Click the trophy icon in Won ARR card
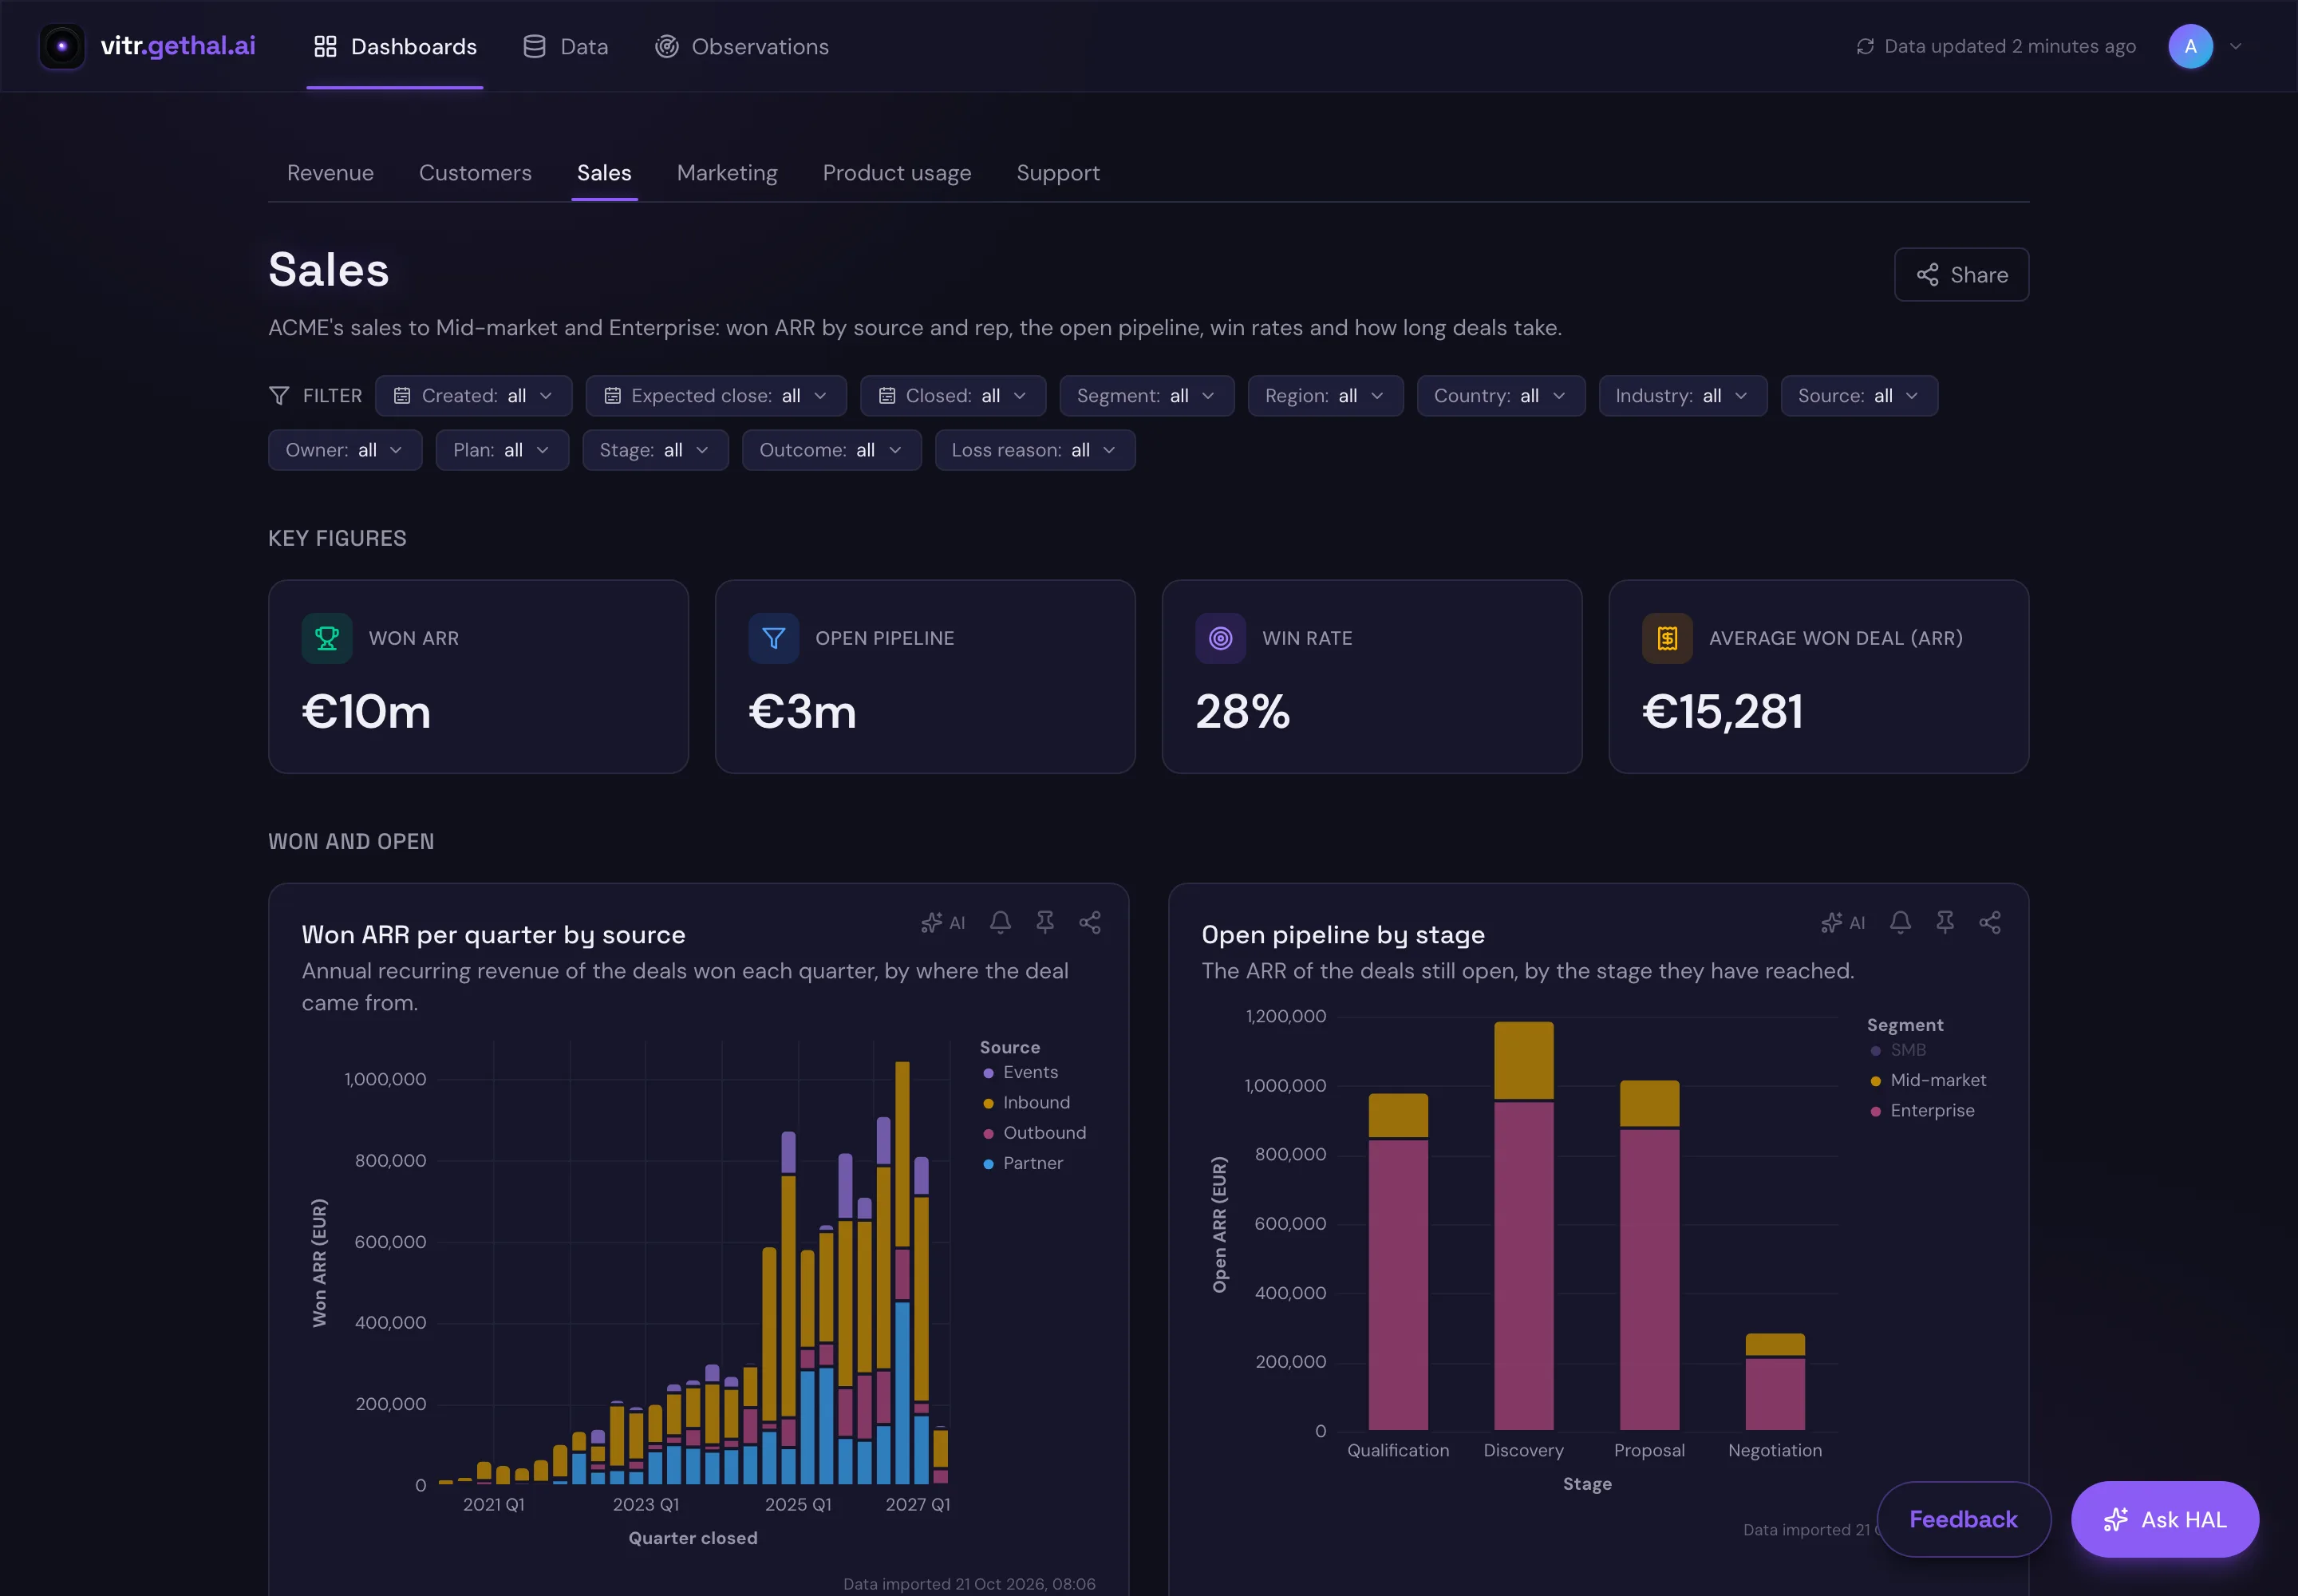The width and height of the screenshot is (2298, 1596). pyautogui.click(x=327, y=638)
